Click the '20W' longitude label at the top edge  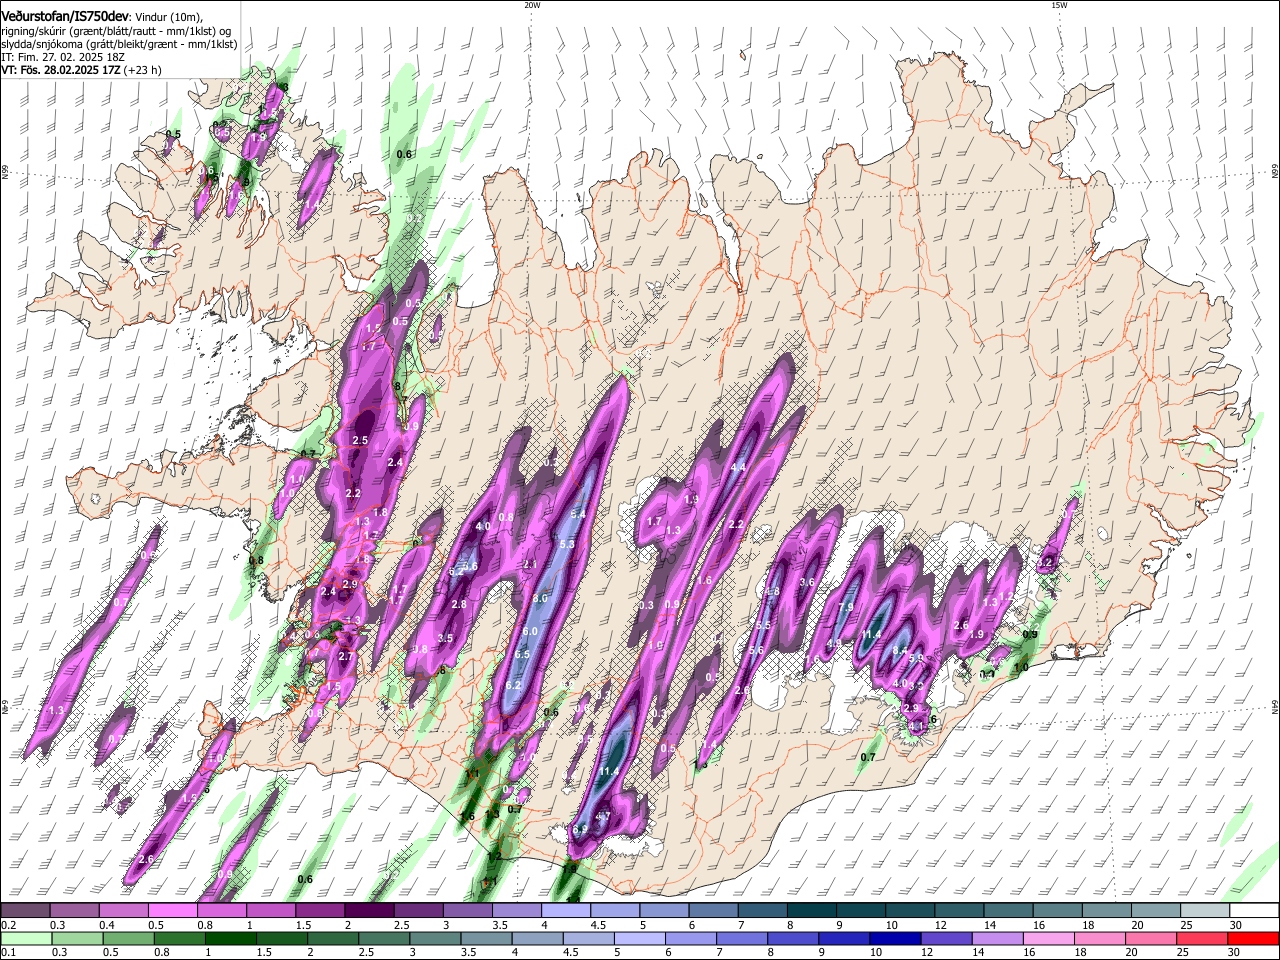tap(532, 5)
